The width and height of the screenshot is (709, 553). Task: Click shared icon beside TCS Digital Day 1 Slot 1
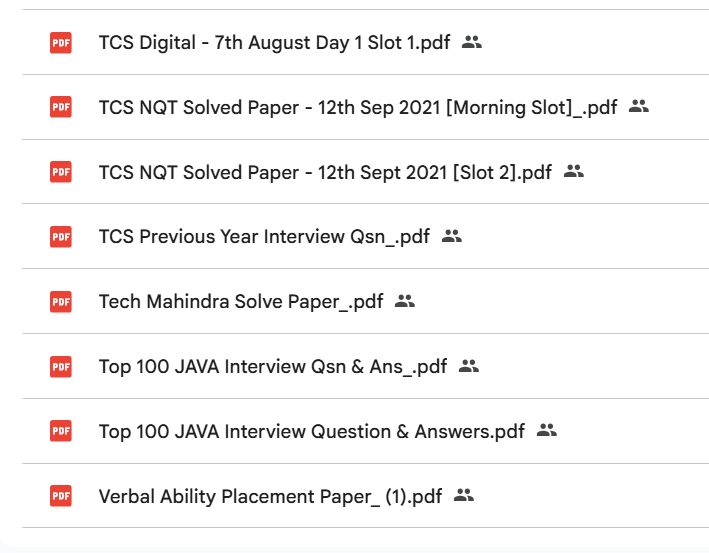pyautogui.click(x=472, y=42)
